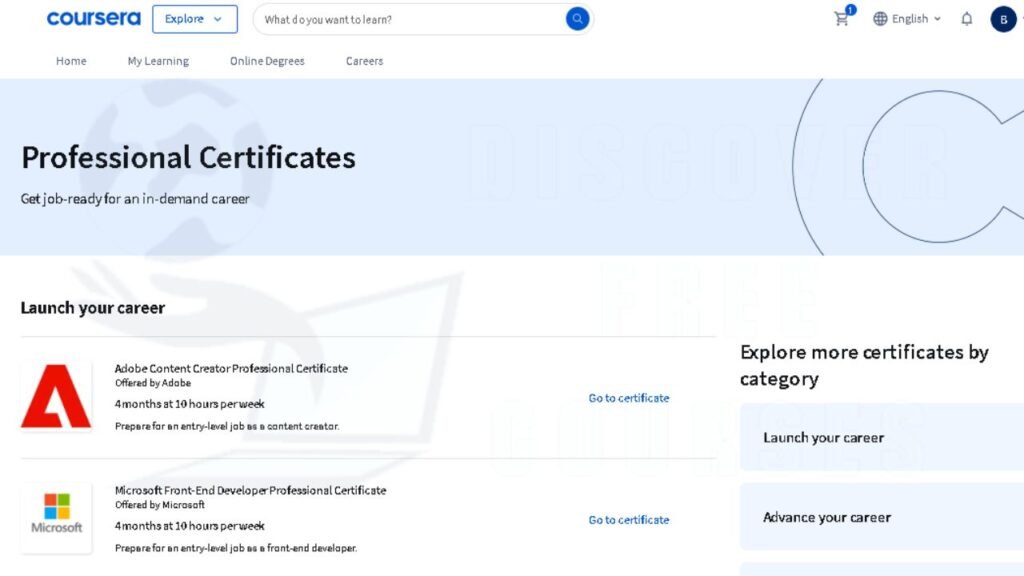The image size is (1024, 576).
Task: Click the 'Launch your career' section heading
Action: point(93,308)
